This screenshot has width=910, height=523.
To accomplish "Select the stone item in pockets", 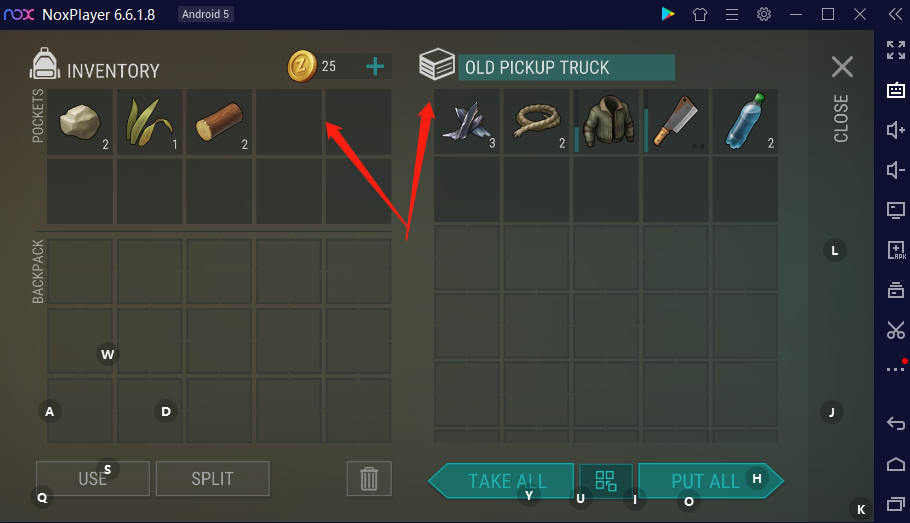I will pyautogui.click(x=80, y=122).
